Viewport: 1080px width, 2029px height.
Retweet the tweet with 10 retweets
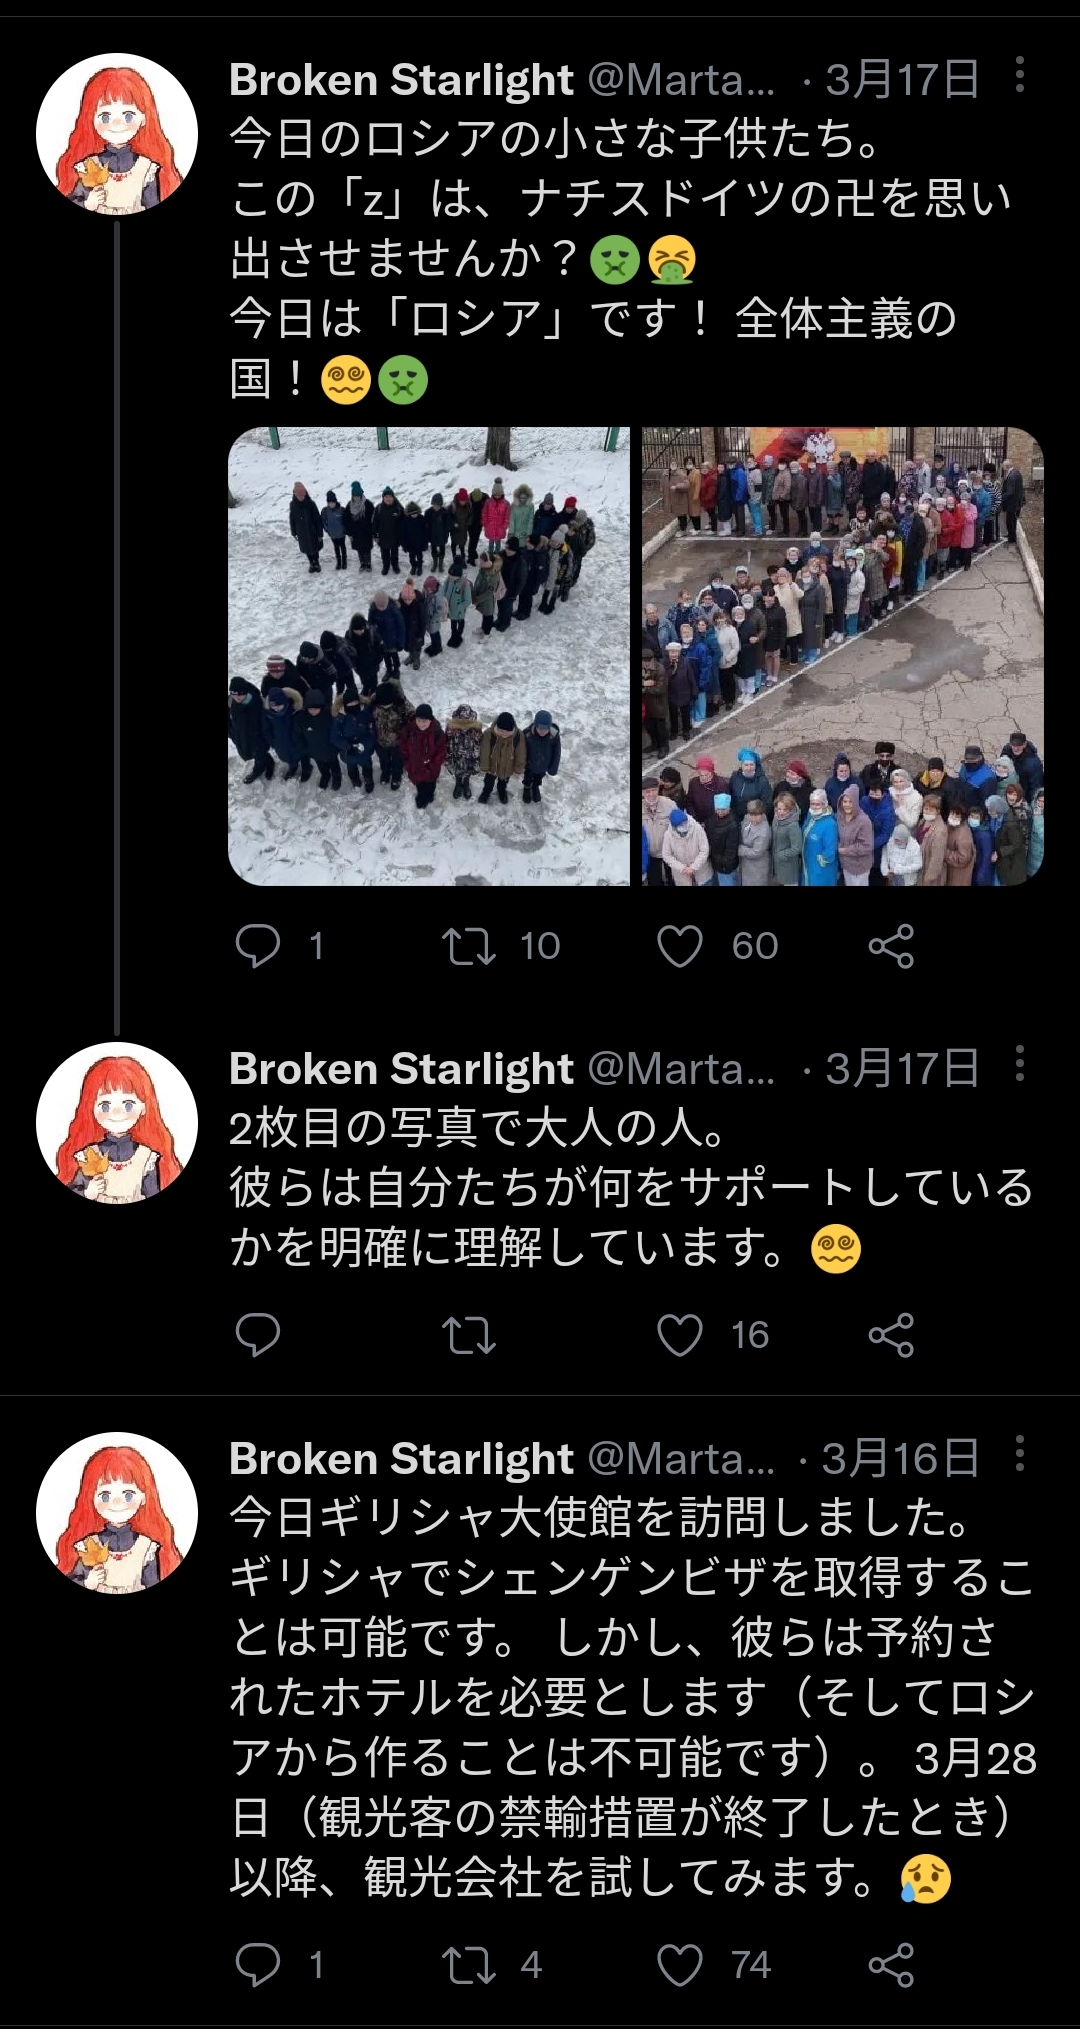[x=469, y=945]
